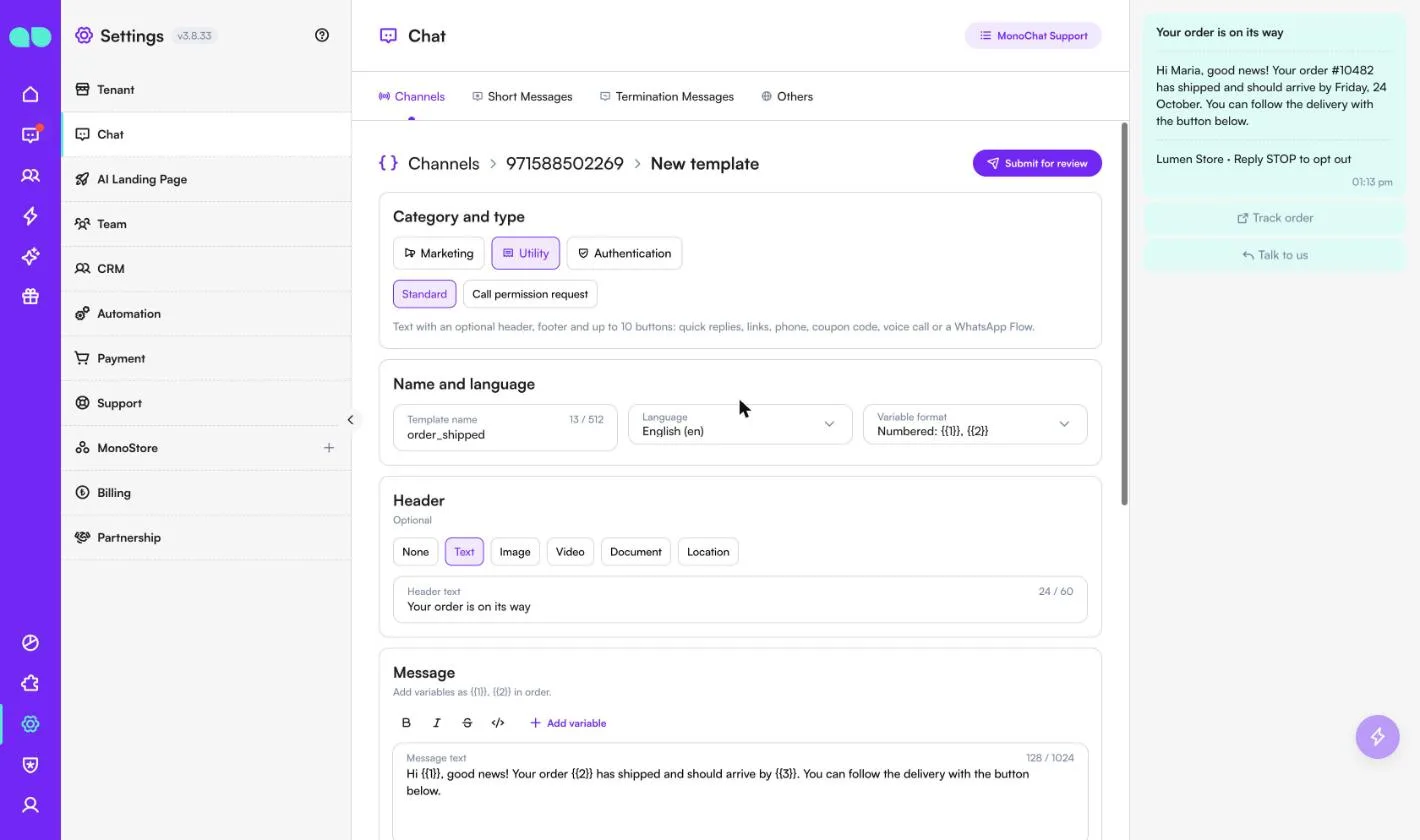Open the Home icon in left rail
Screen dimensions: 1420x840
pos(30,94)
